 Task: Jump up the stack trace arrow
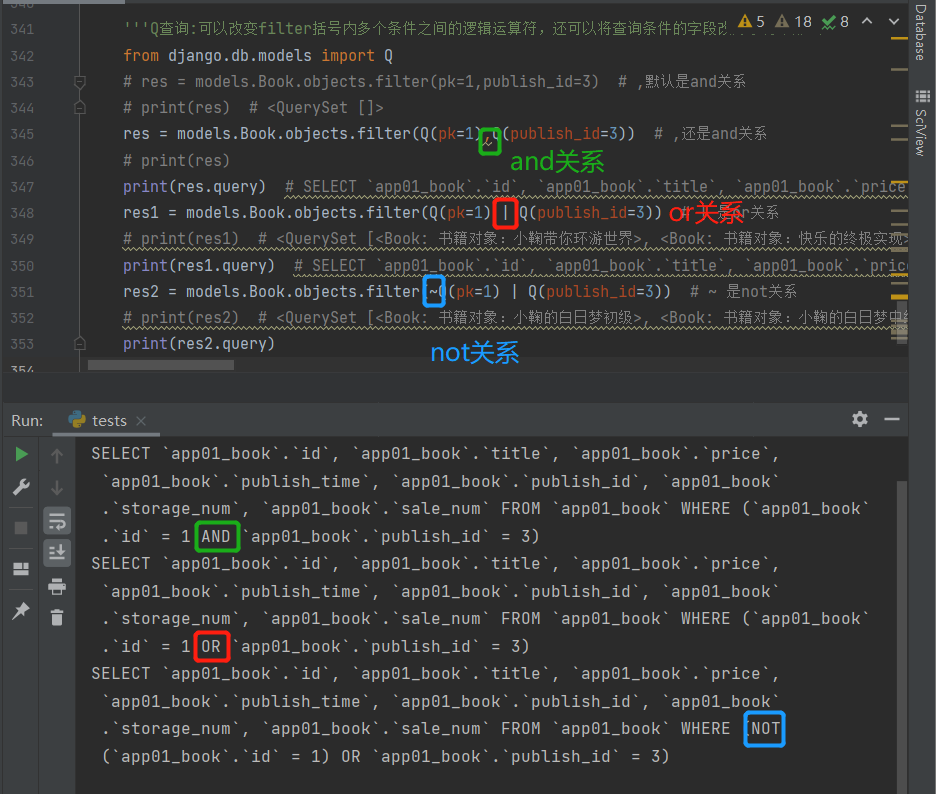57,456
